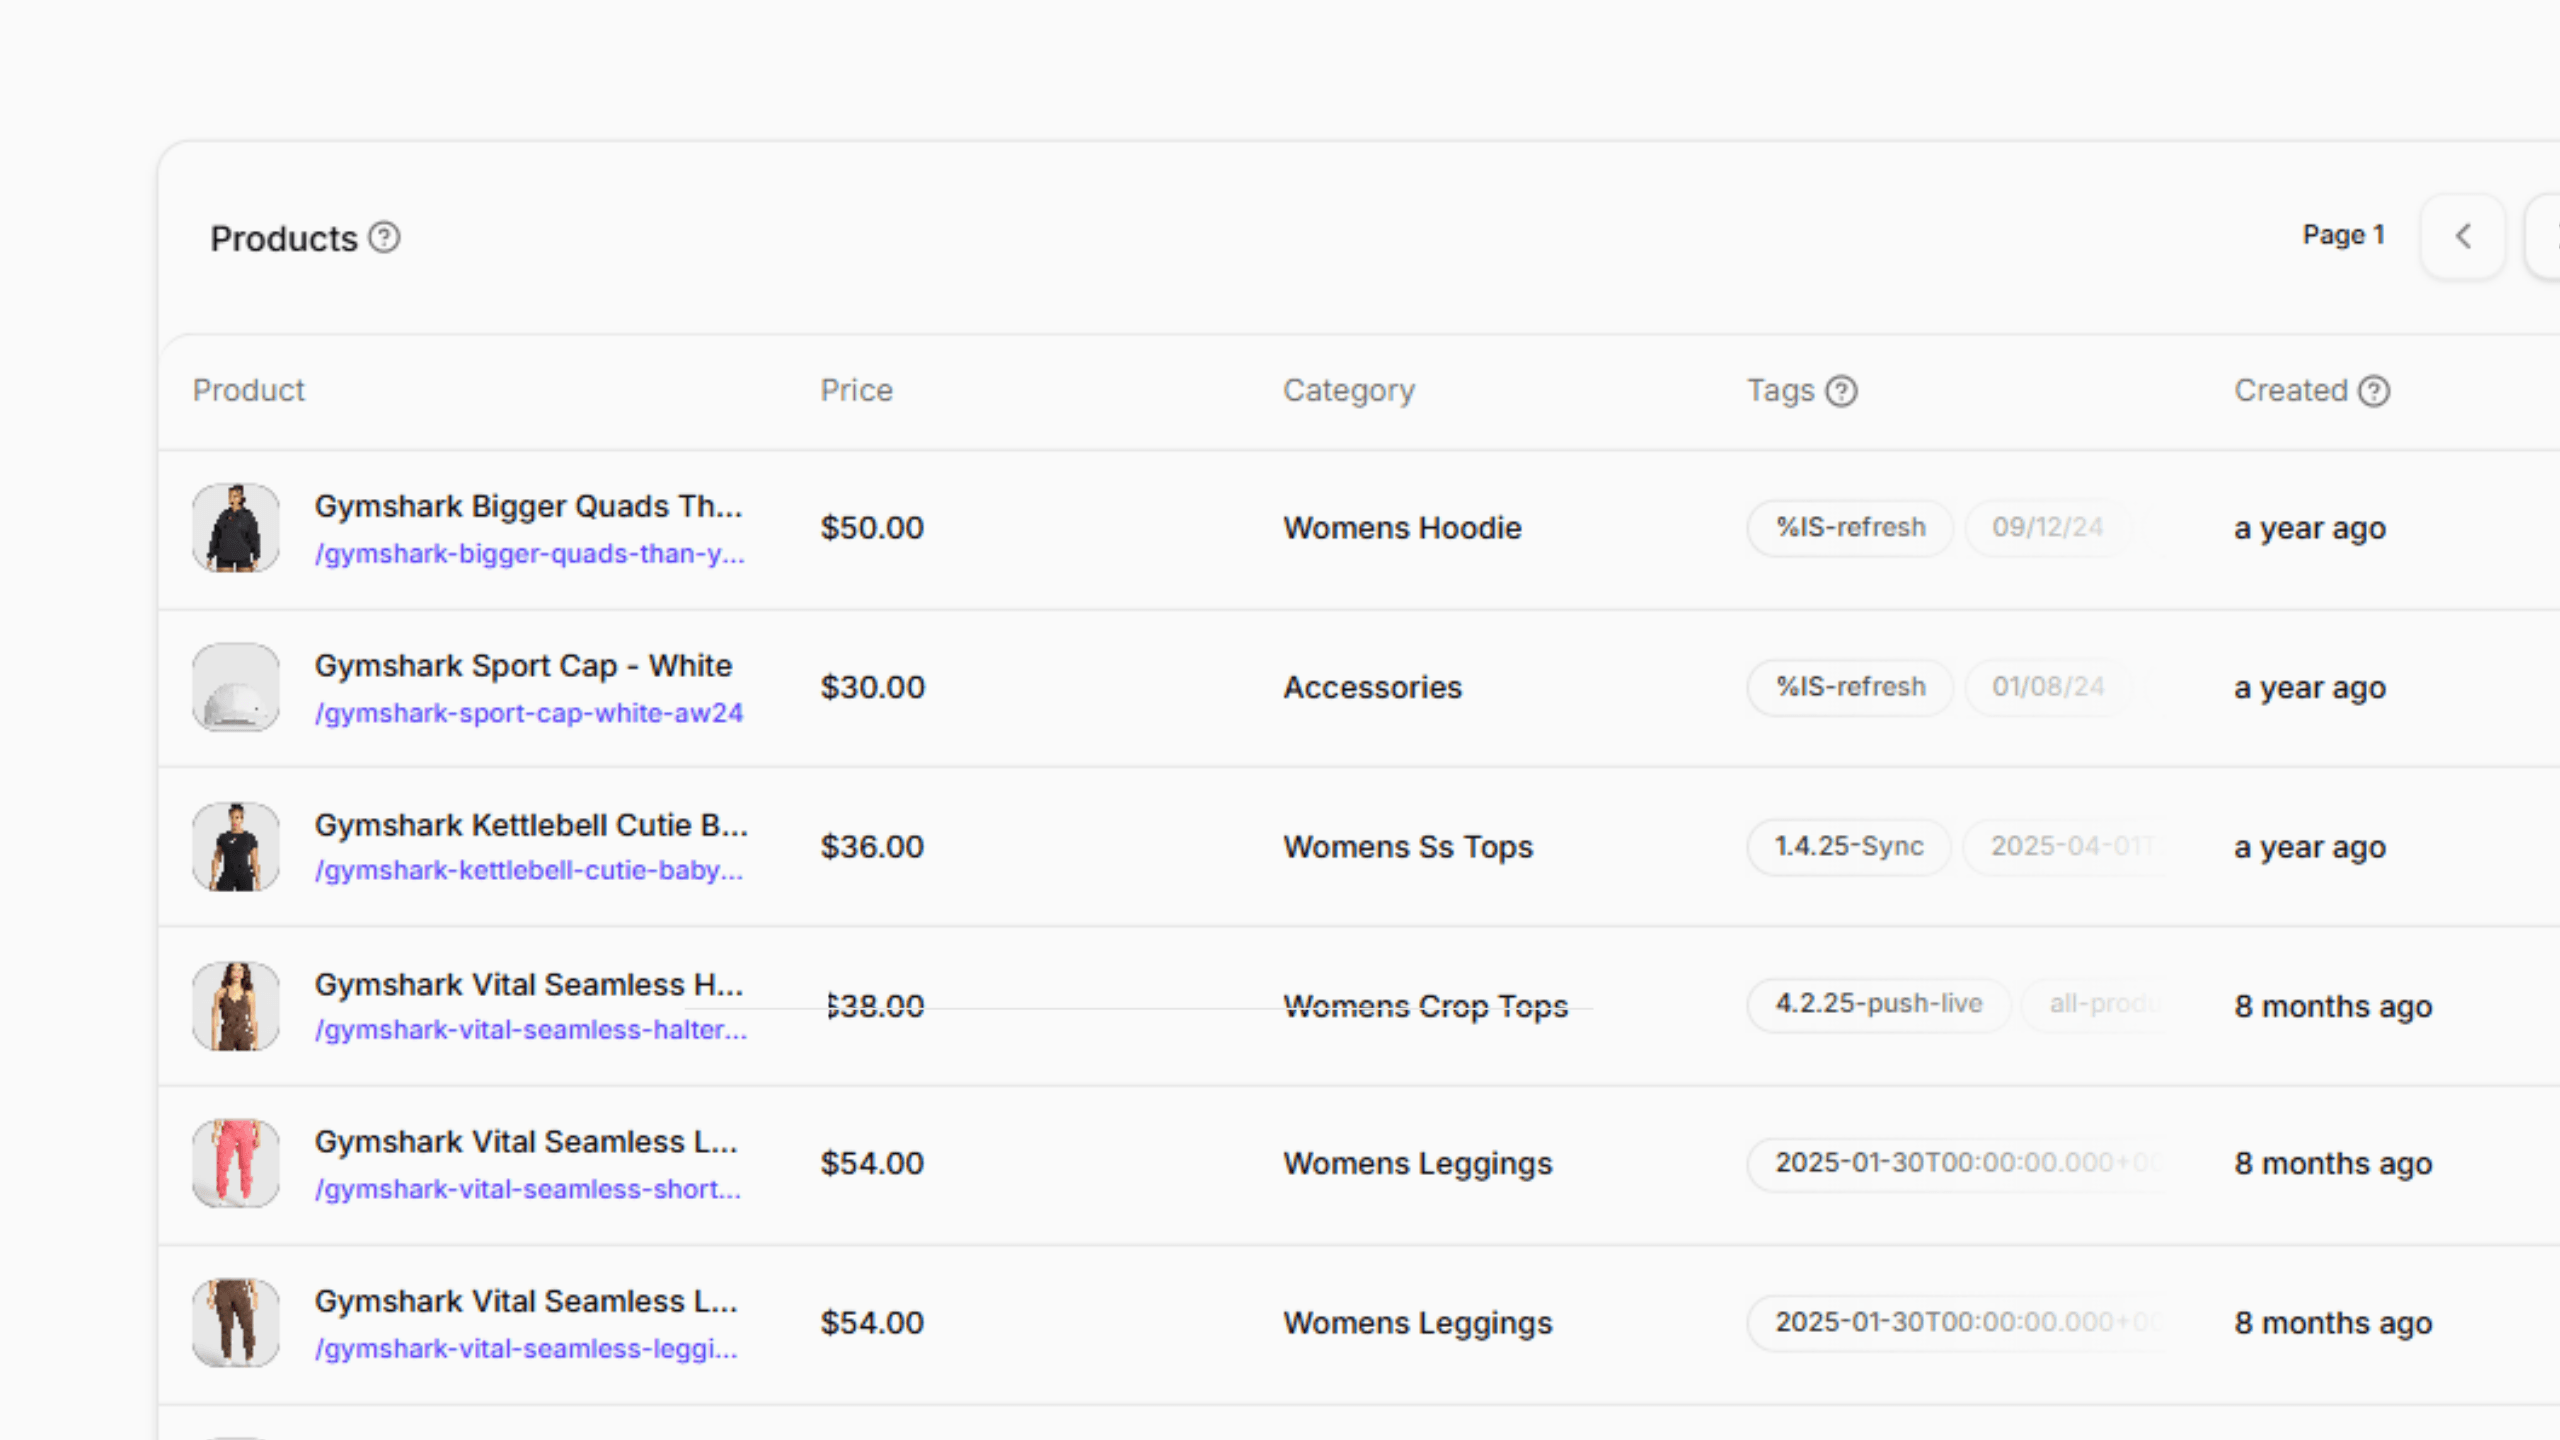Click the Womens Hoodie category cell
The image size is (2560, 1440).
pyautogui.click(x=1402, y=528)
